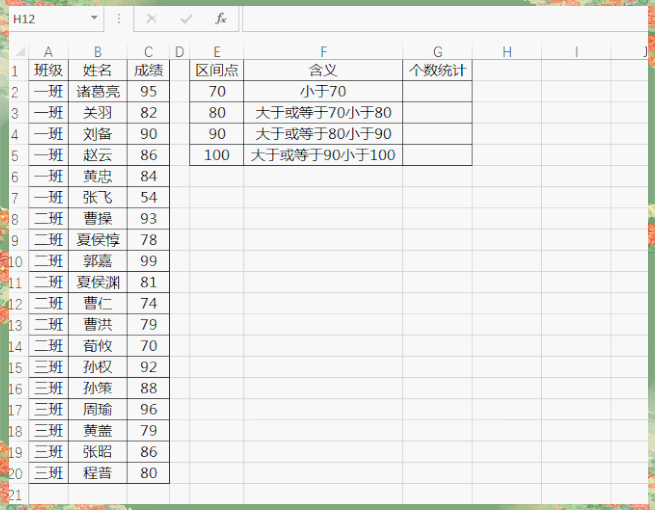The height and width of the screenshot is (510, 655).
Task: Click the score 99 cell
Action: tap(148, 261)
